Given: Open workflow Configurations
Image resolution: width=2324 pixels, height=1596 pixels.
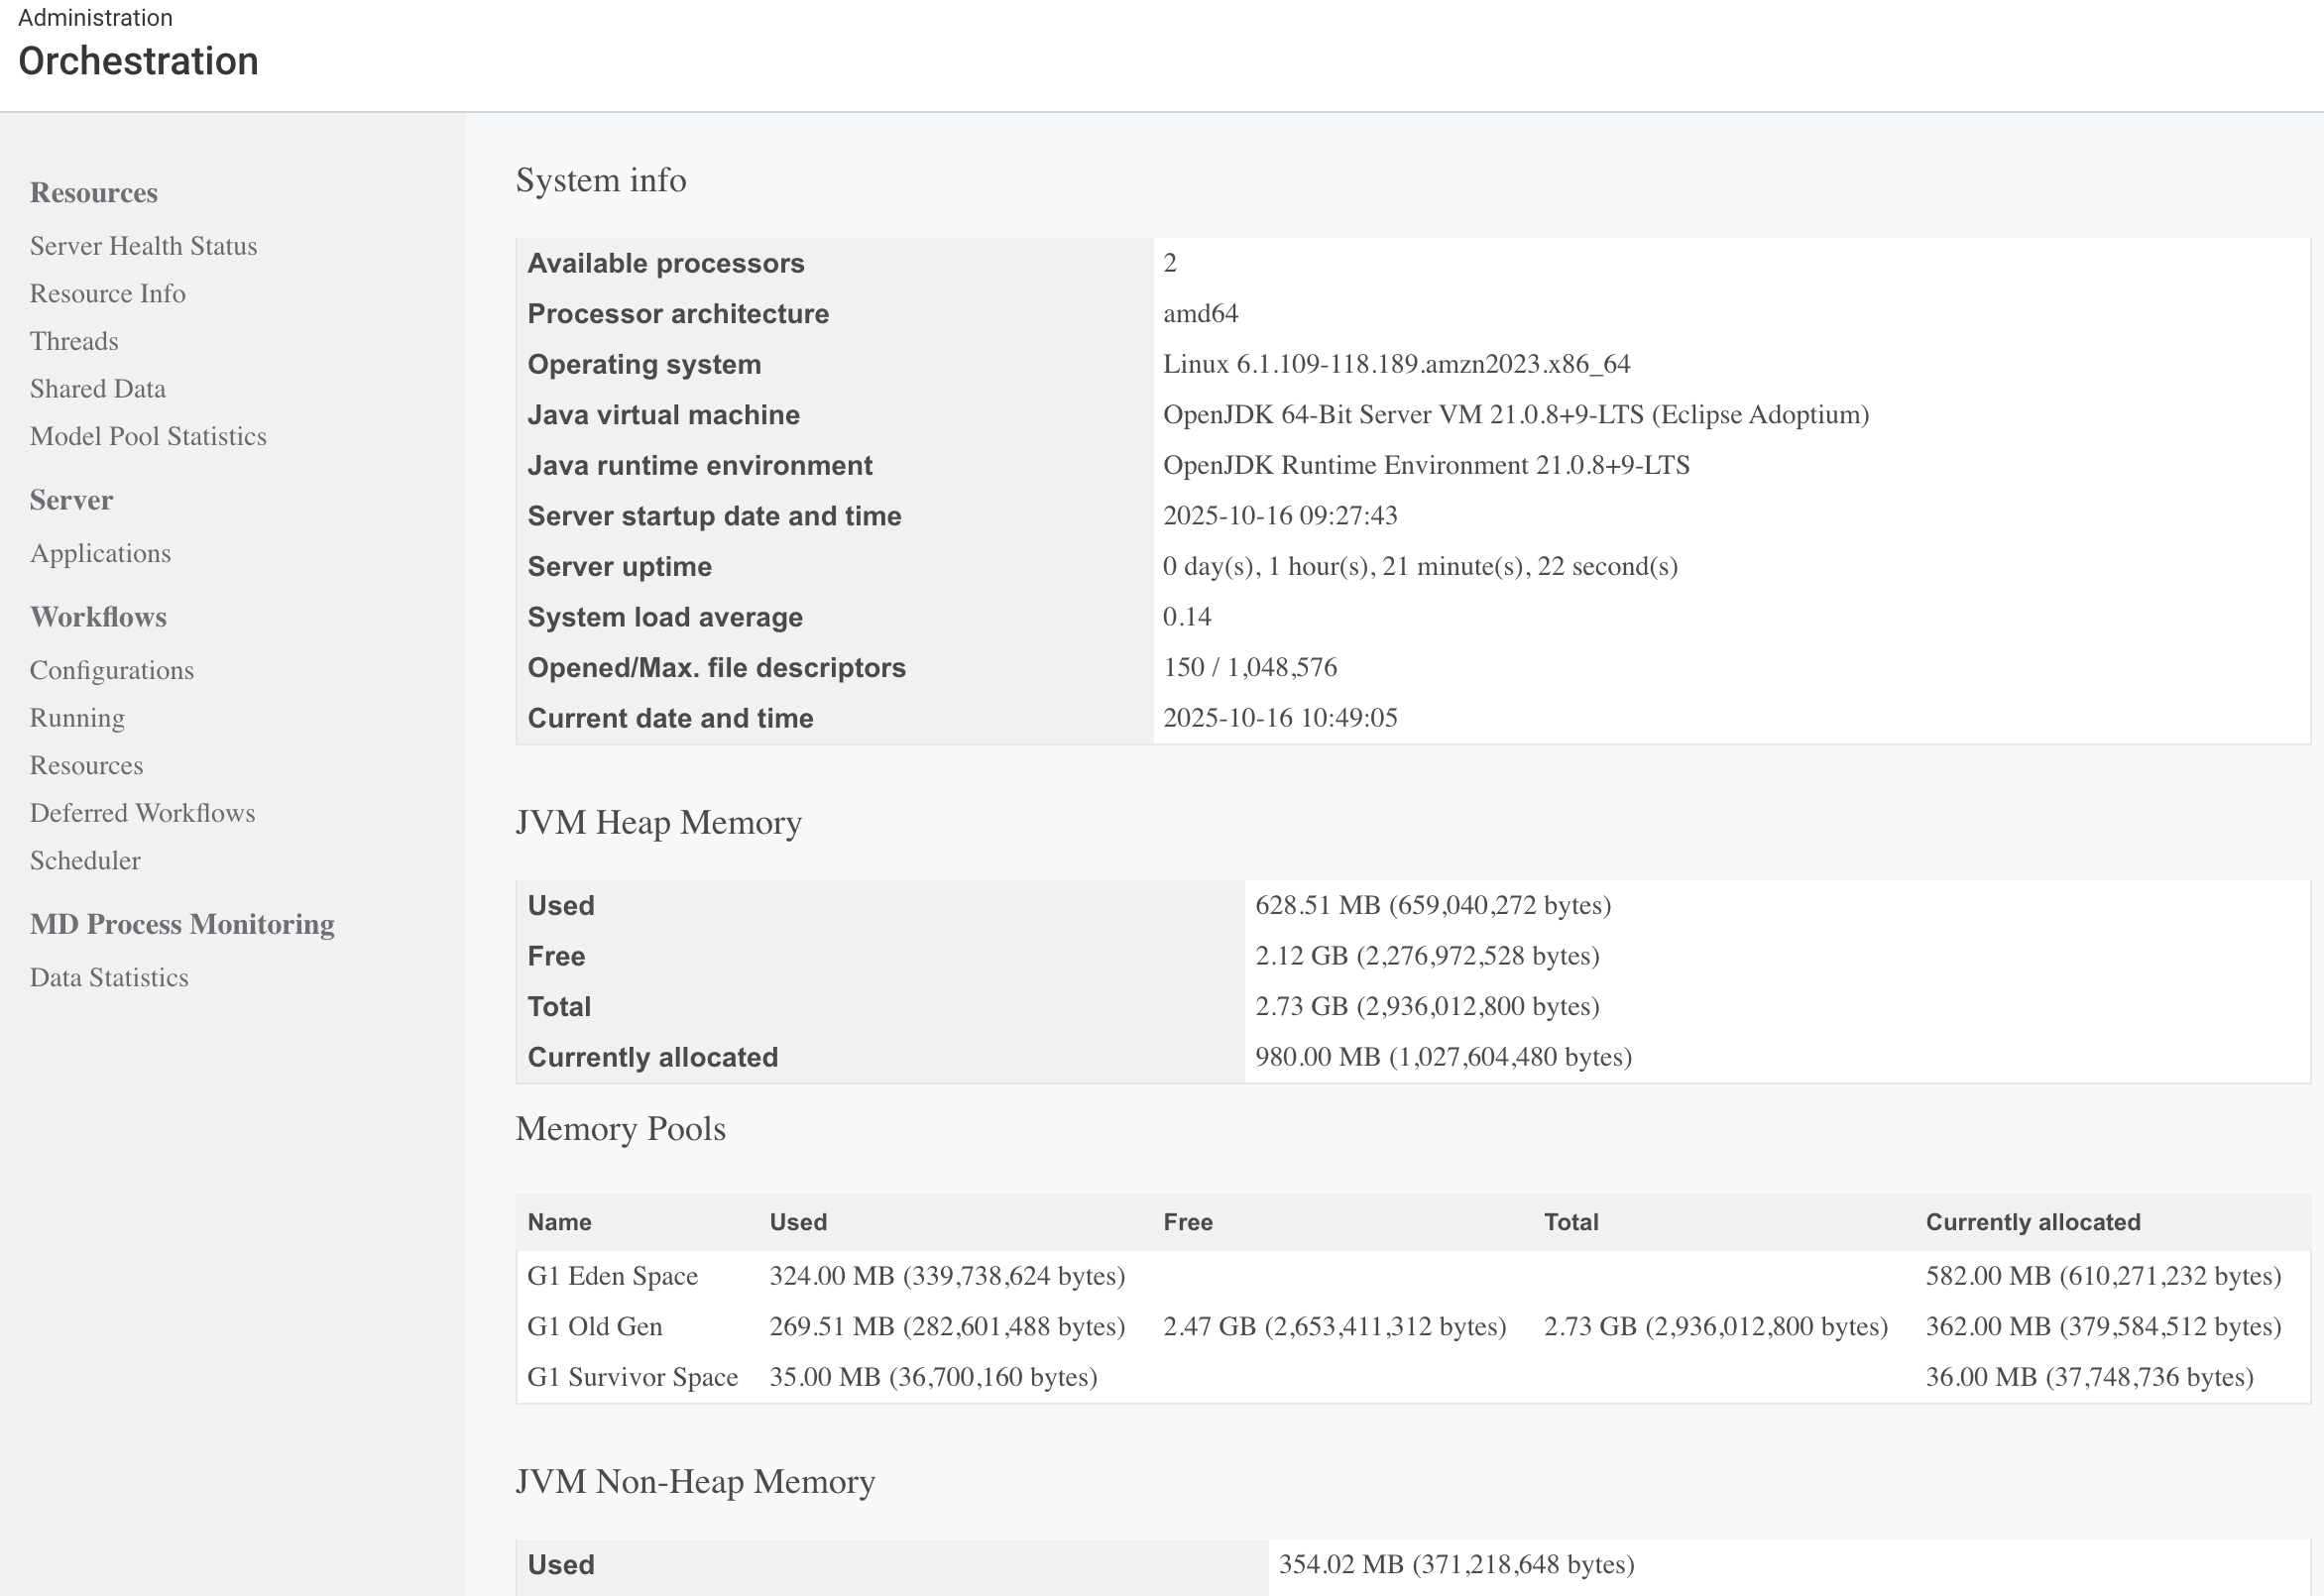Looking at the screenshot, I should [112, 670].
